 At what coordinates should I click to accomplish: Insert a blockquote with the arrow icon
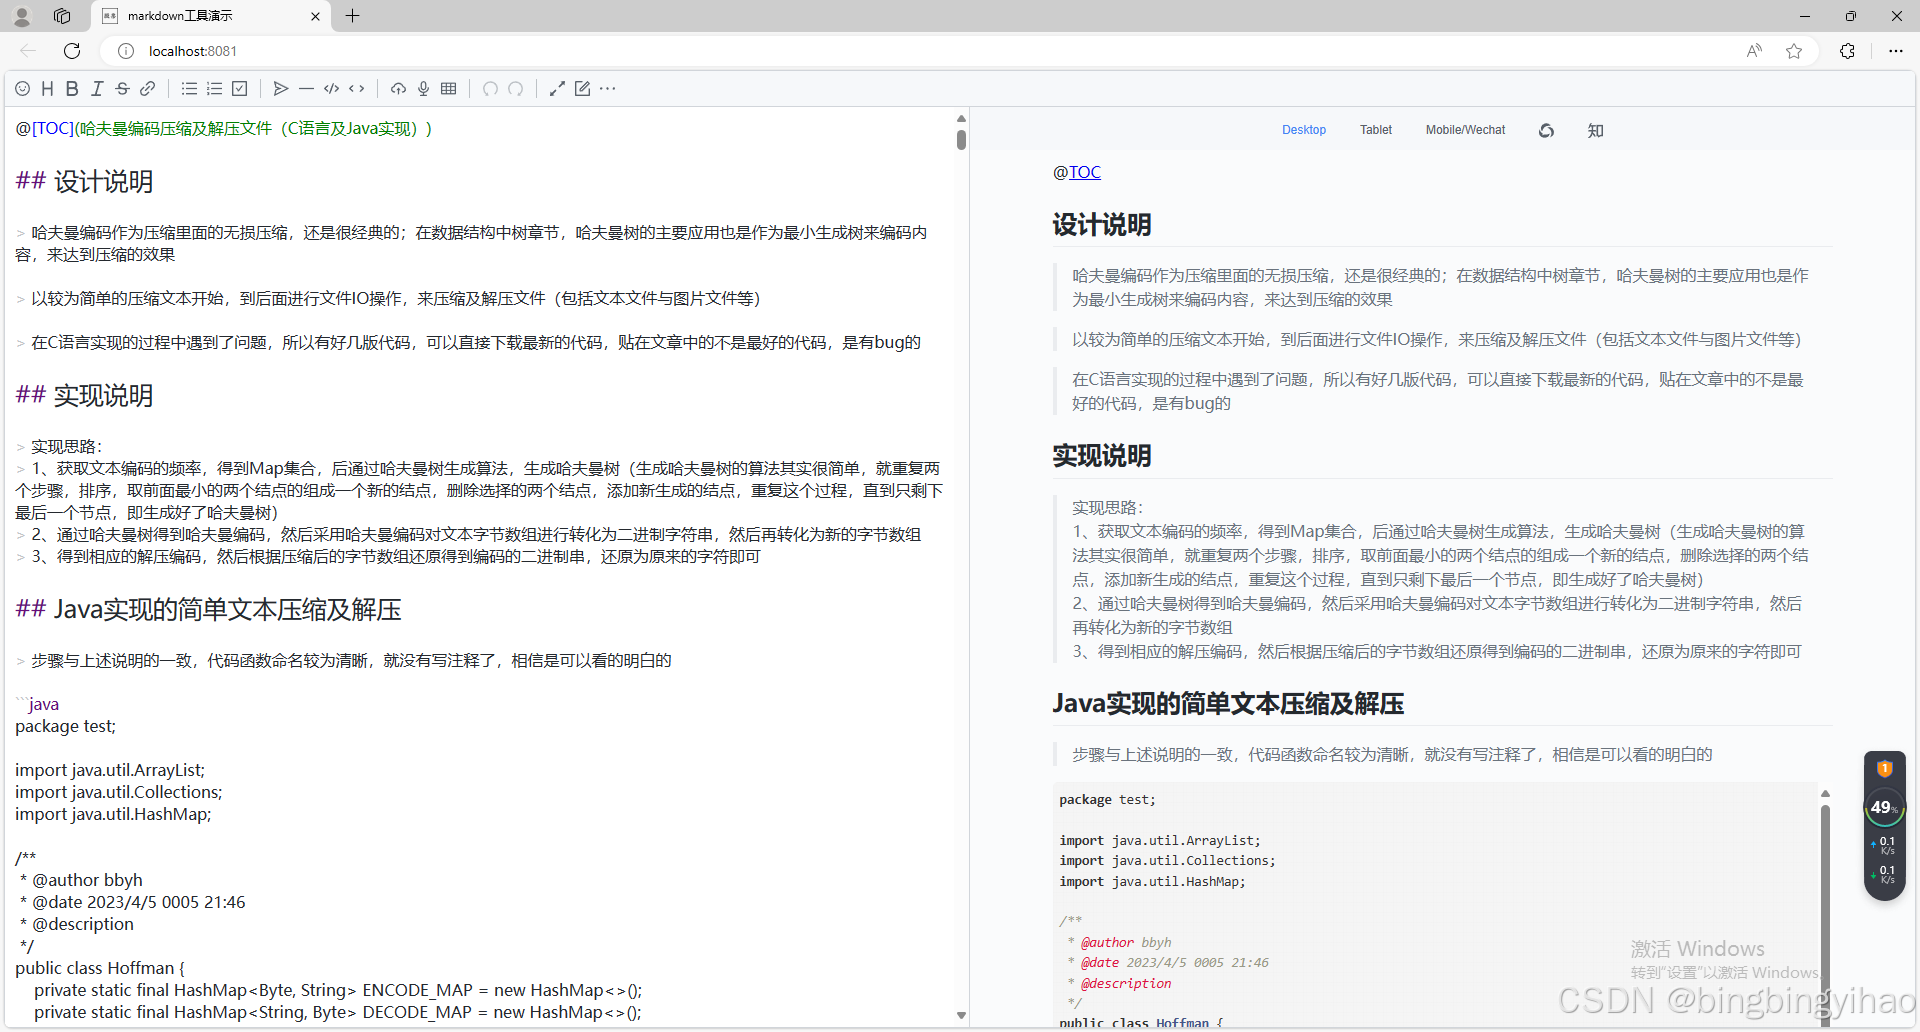[281, 89]
